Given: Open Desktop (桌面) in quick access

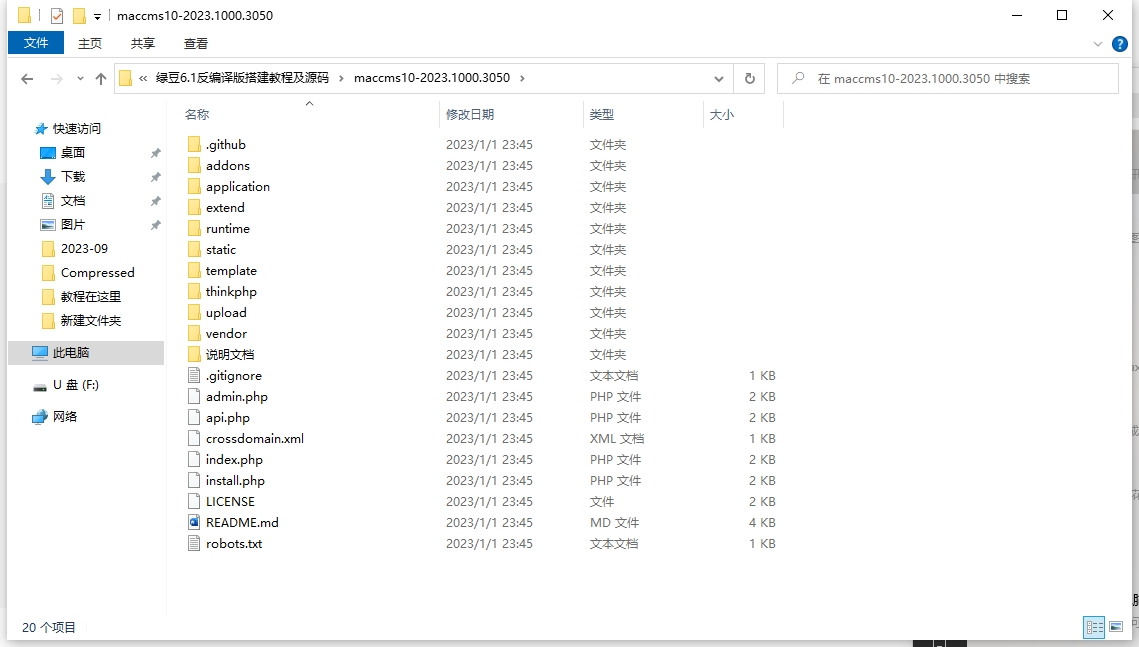Looking at the screenshot, I should tap(73, 152).
